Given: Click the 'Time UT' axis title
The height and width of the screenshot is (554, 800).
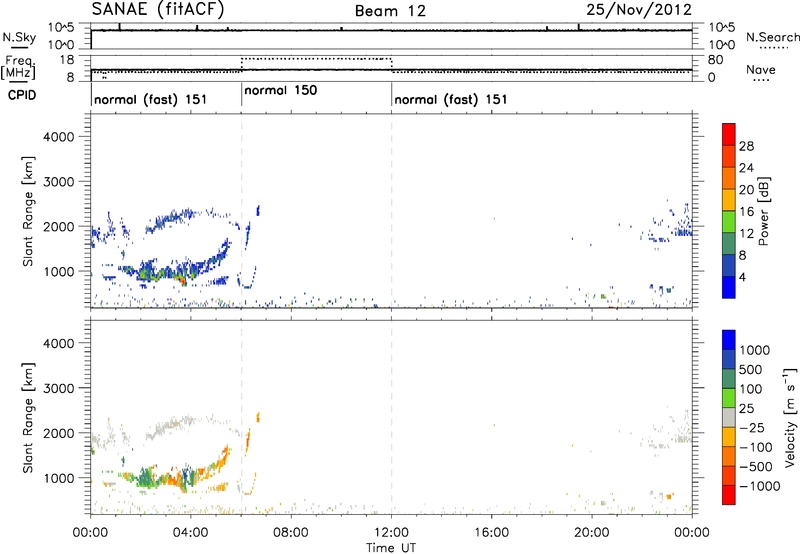Looking at the screenshot, I should [x=391, y=548].
